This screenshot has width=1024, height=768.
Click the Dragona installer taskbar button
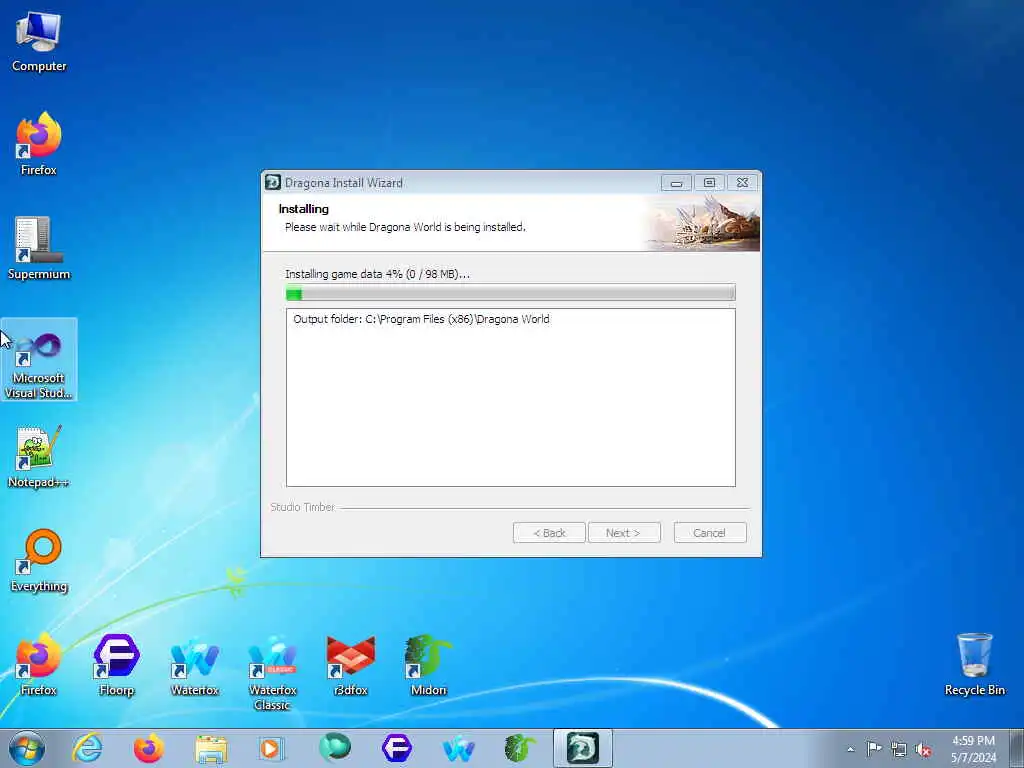pyautogui.click(x=583, y=748)
